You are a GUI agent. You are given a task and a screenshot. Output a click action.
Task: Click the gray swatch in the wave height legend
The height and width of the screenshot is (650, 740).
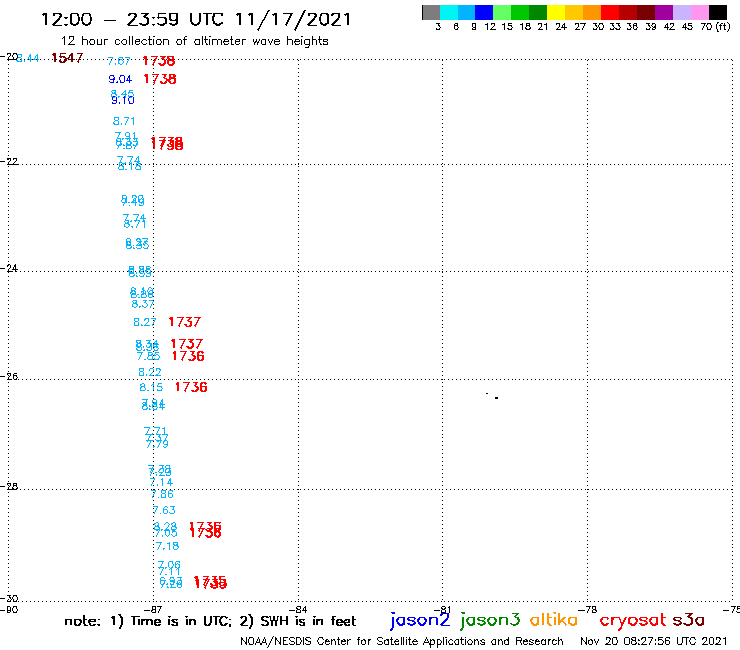click(x=431, y=12)
